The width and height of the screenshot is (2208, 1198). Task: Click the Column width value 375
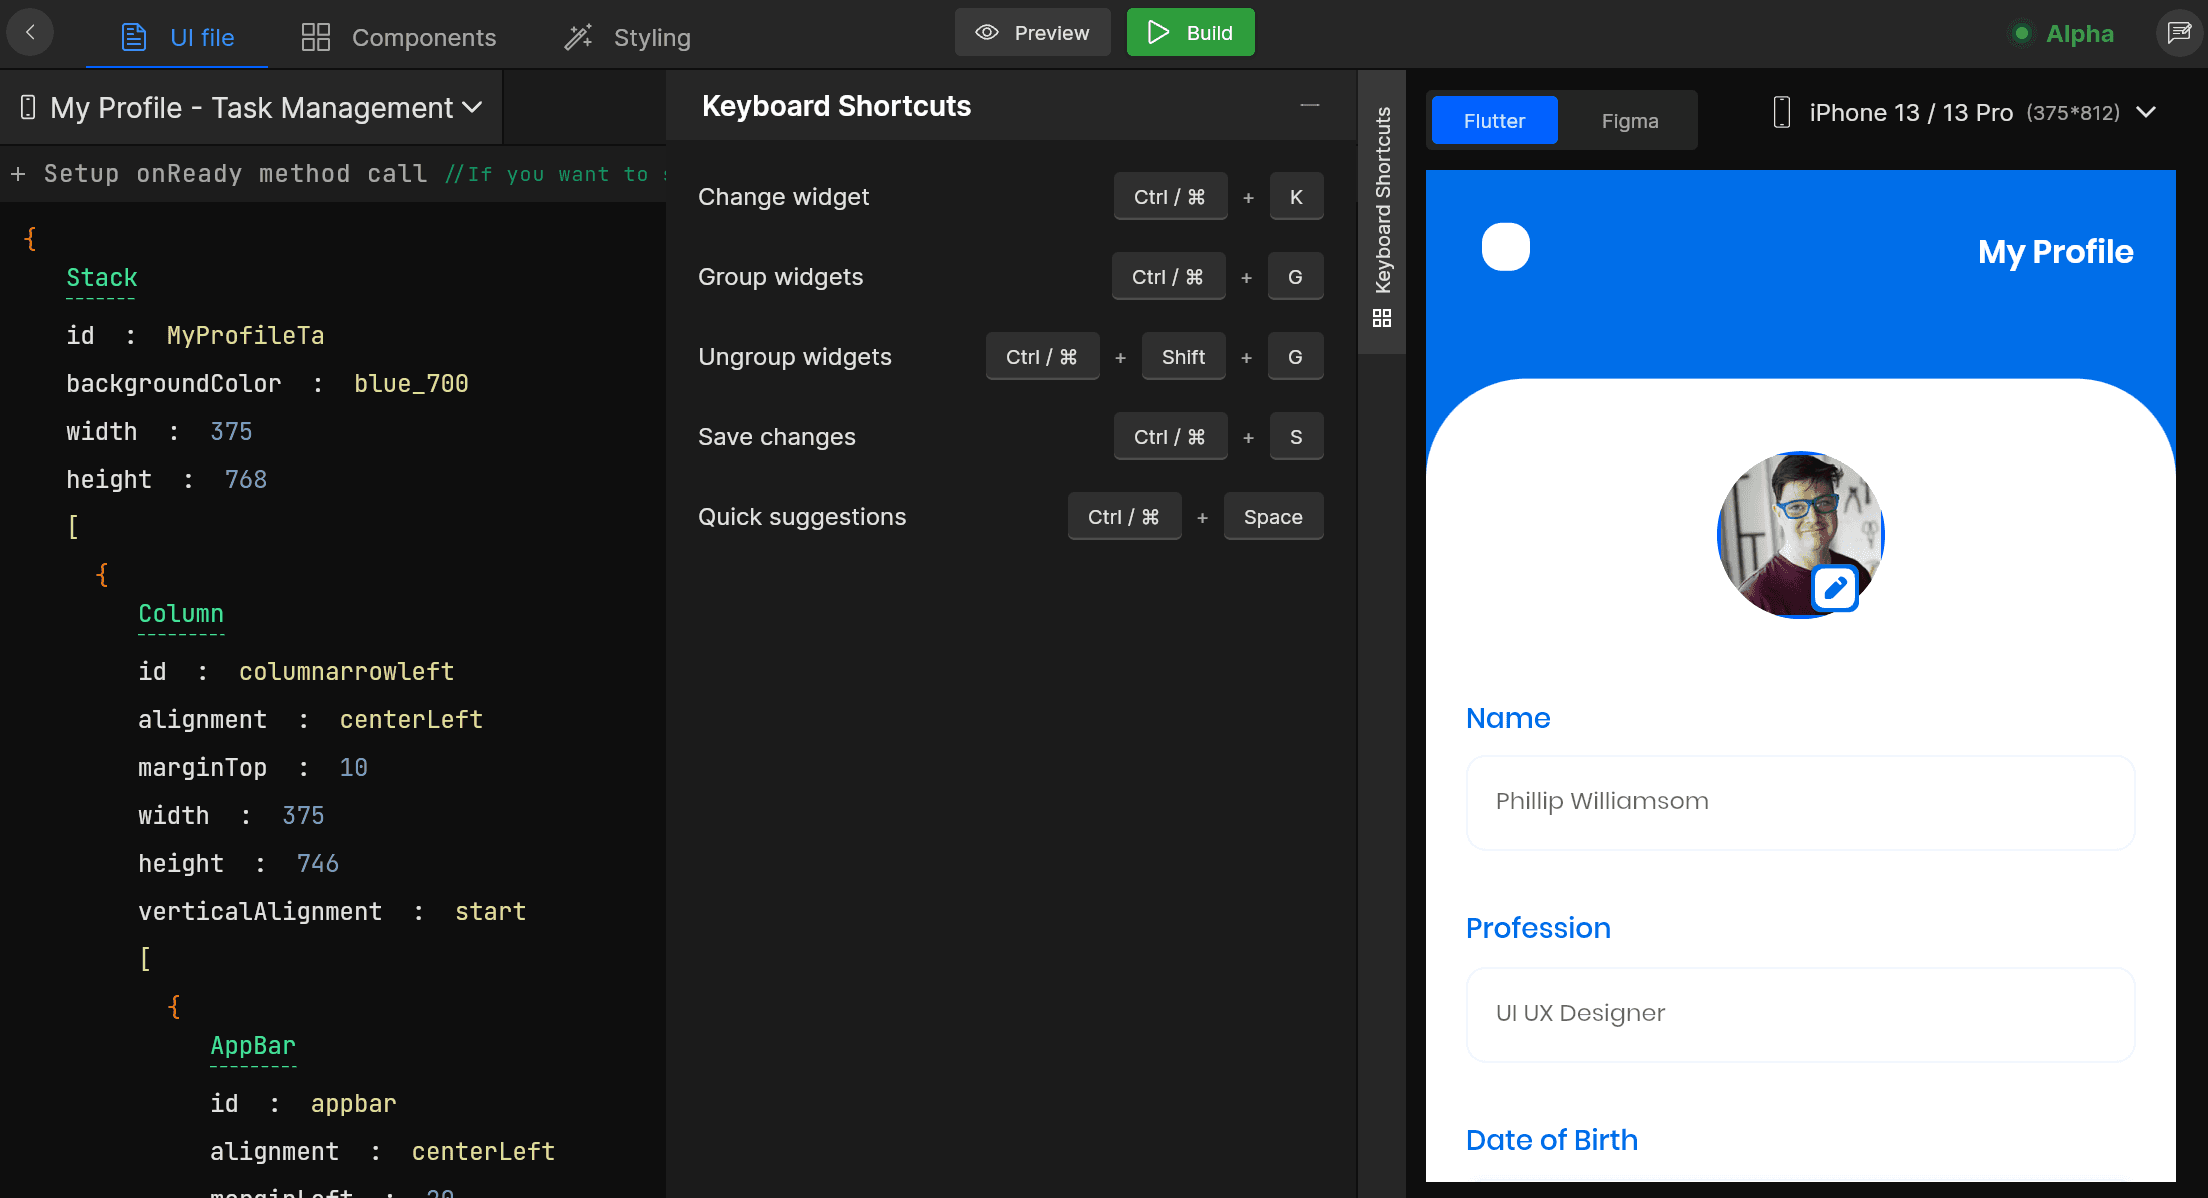[303, 815]
